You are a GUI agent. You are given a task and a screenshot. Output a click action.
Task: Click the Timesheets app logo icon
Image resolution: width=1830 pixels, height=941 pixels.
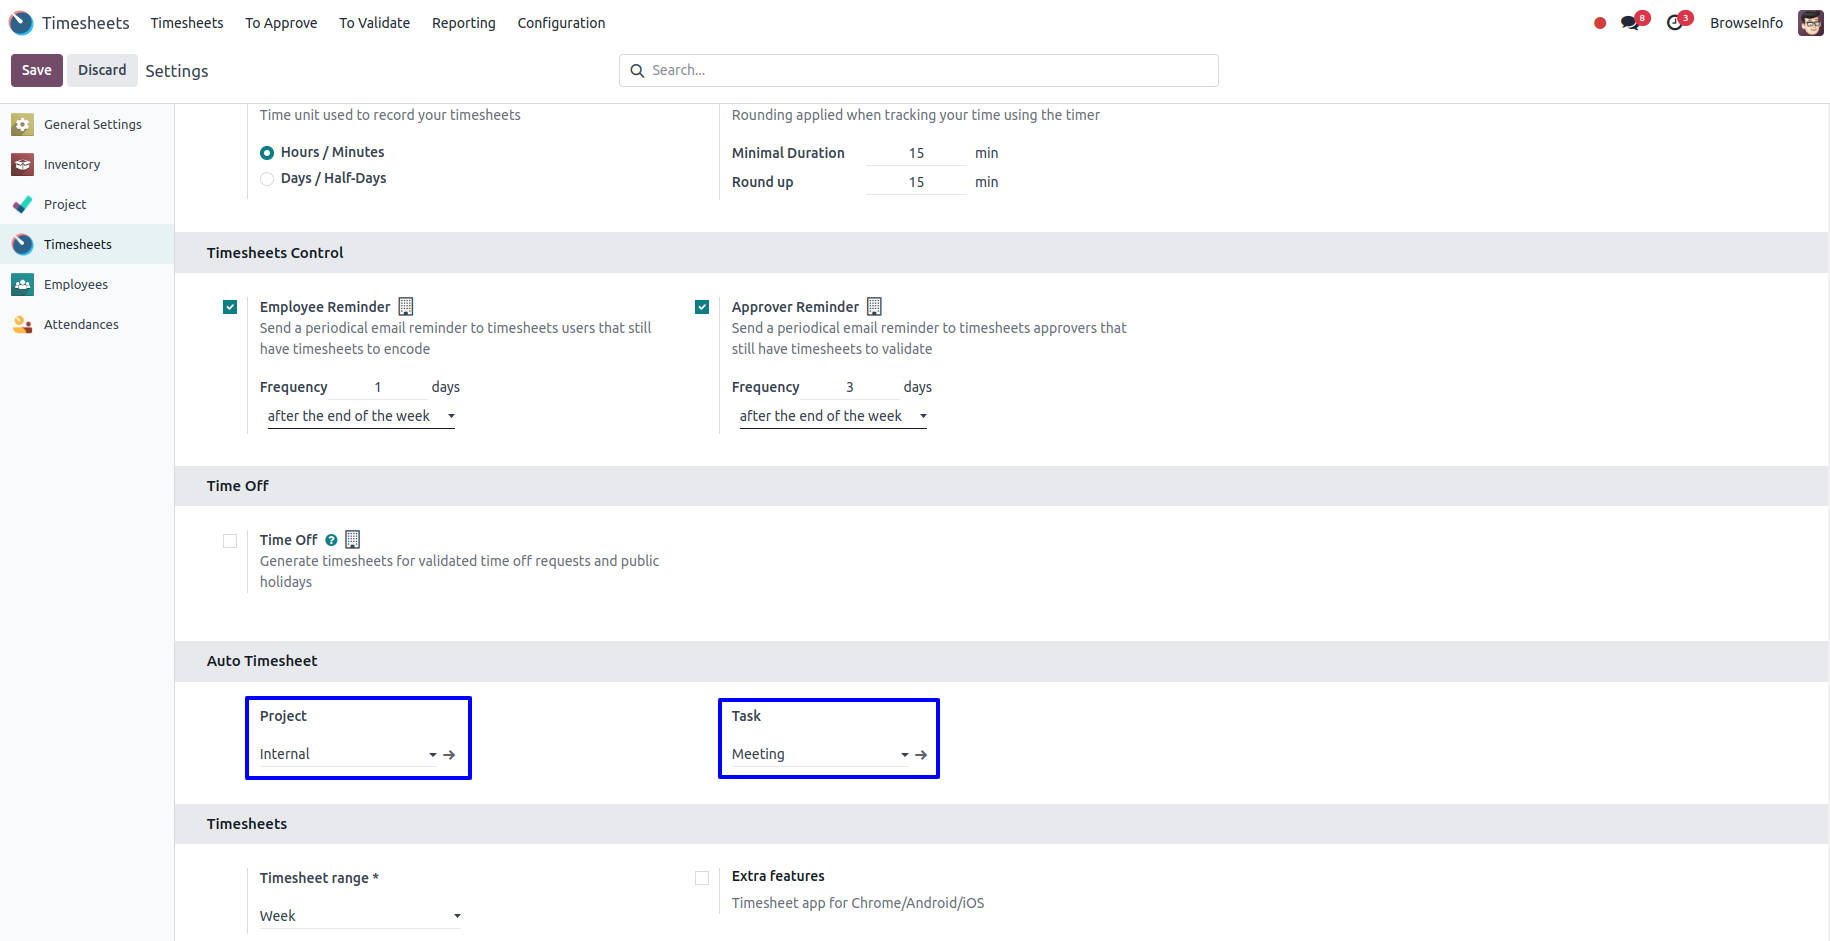click(21, 23)
